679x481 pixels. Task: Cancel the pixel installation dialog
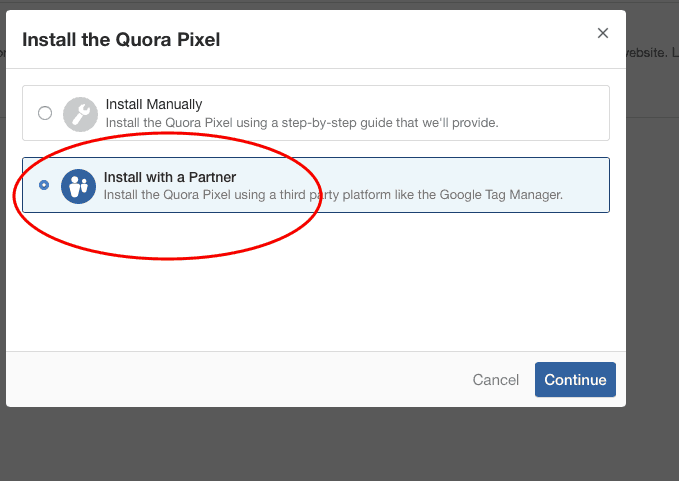[x=495, y=380]
